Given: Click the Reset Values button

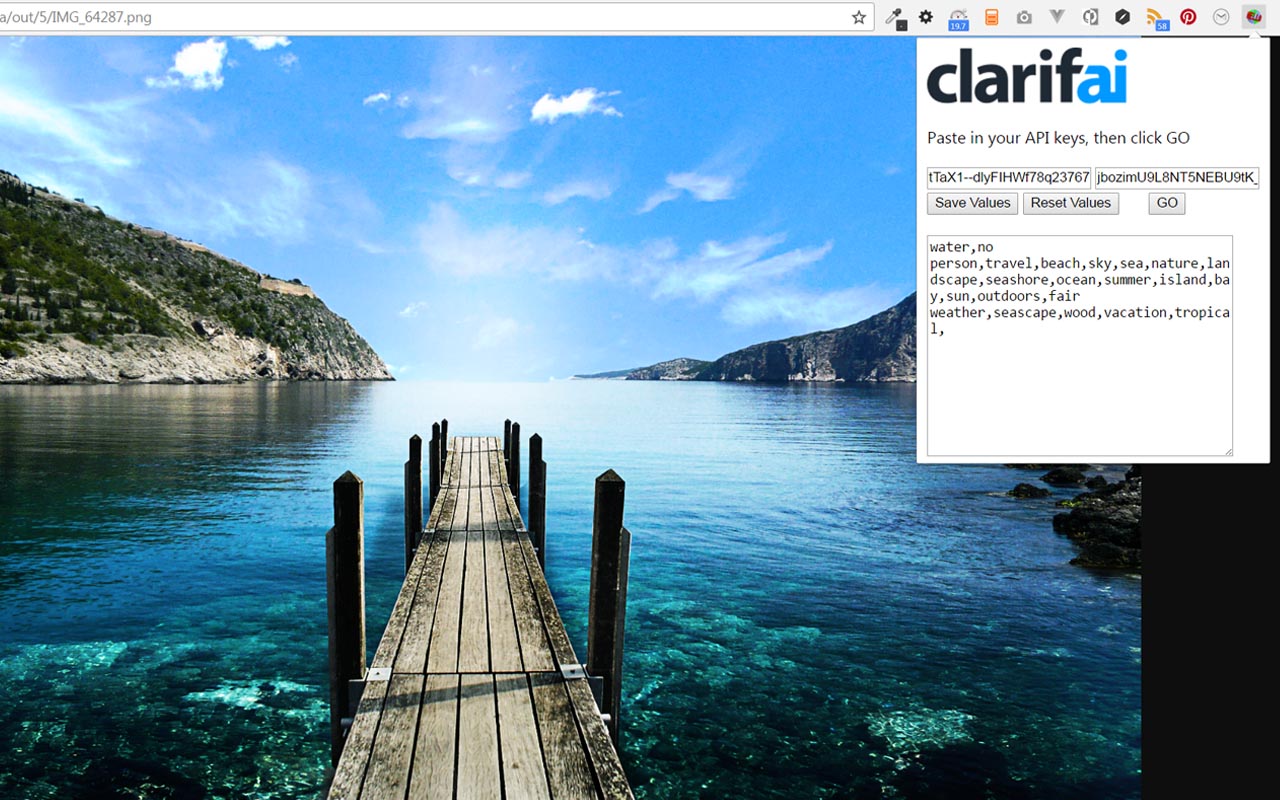Looking at the screenshot, I should click(x=1070, y=203).
